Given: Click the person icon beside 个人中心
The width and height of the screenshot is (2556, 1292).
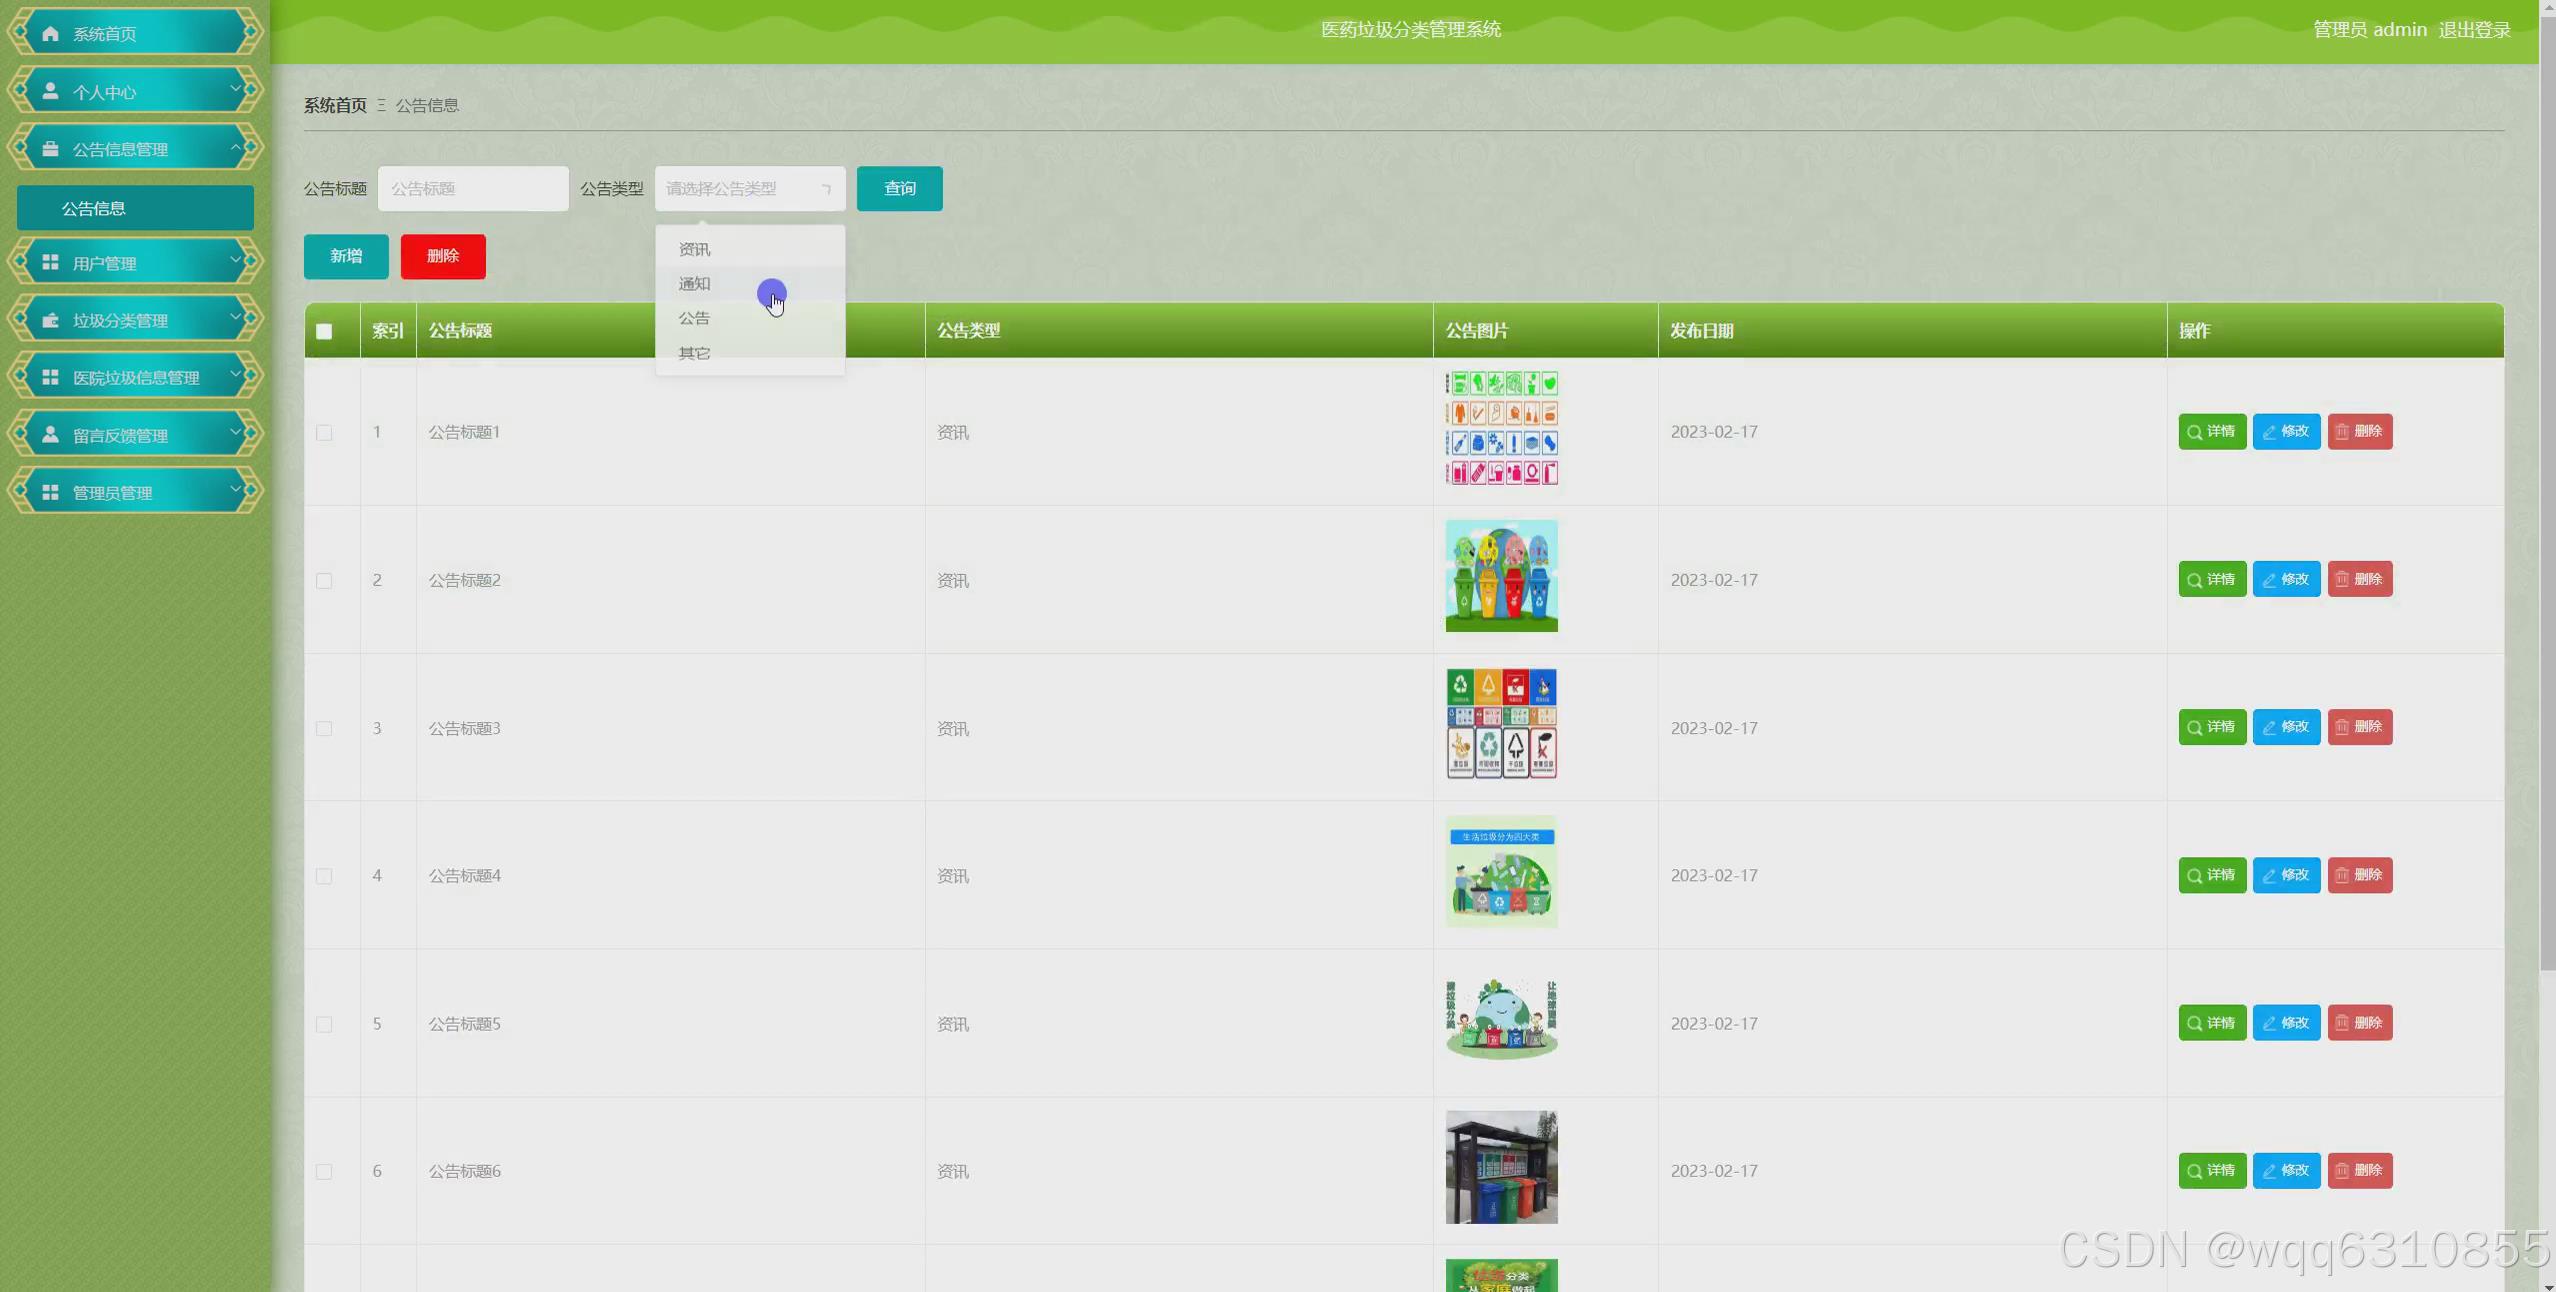Looking at the screenshot, I should point(50,91).
